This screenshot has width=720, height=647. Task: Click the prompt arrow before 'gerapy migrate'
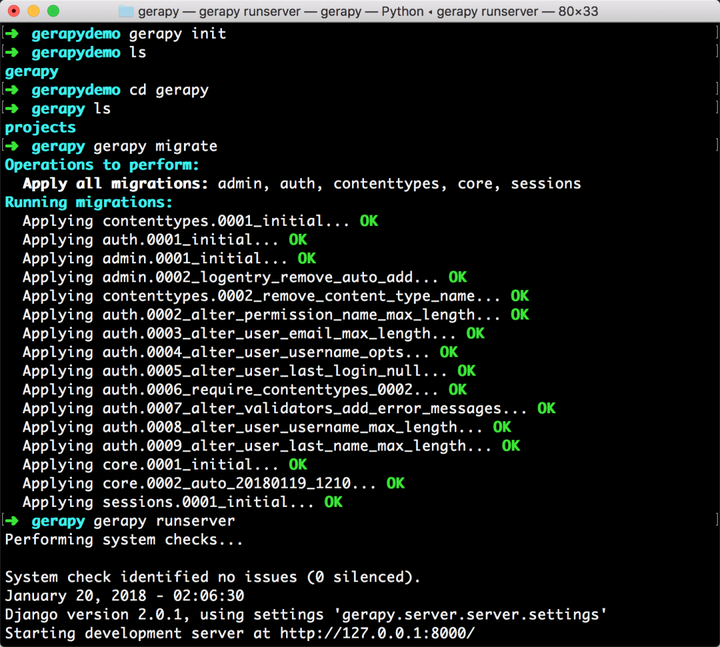12,146
